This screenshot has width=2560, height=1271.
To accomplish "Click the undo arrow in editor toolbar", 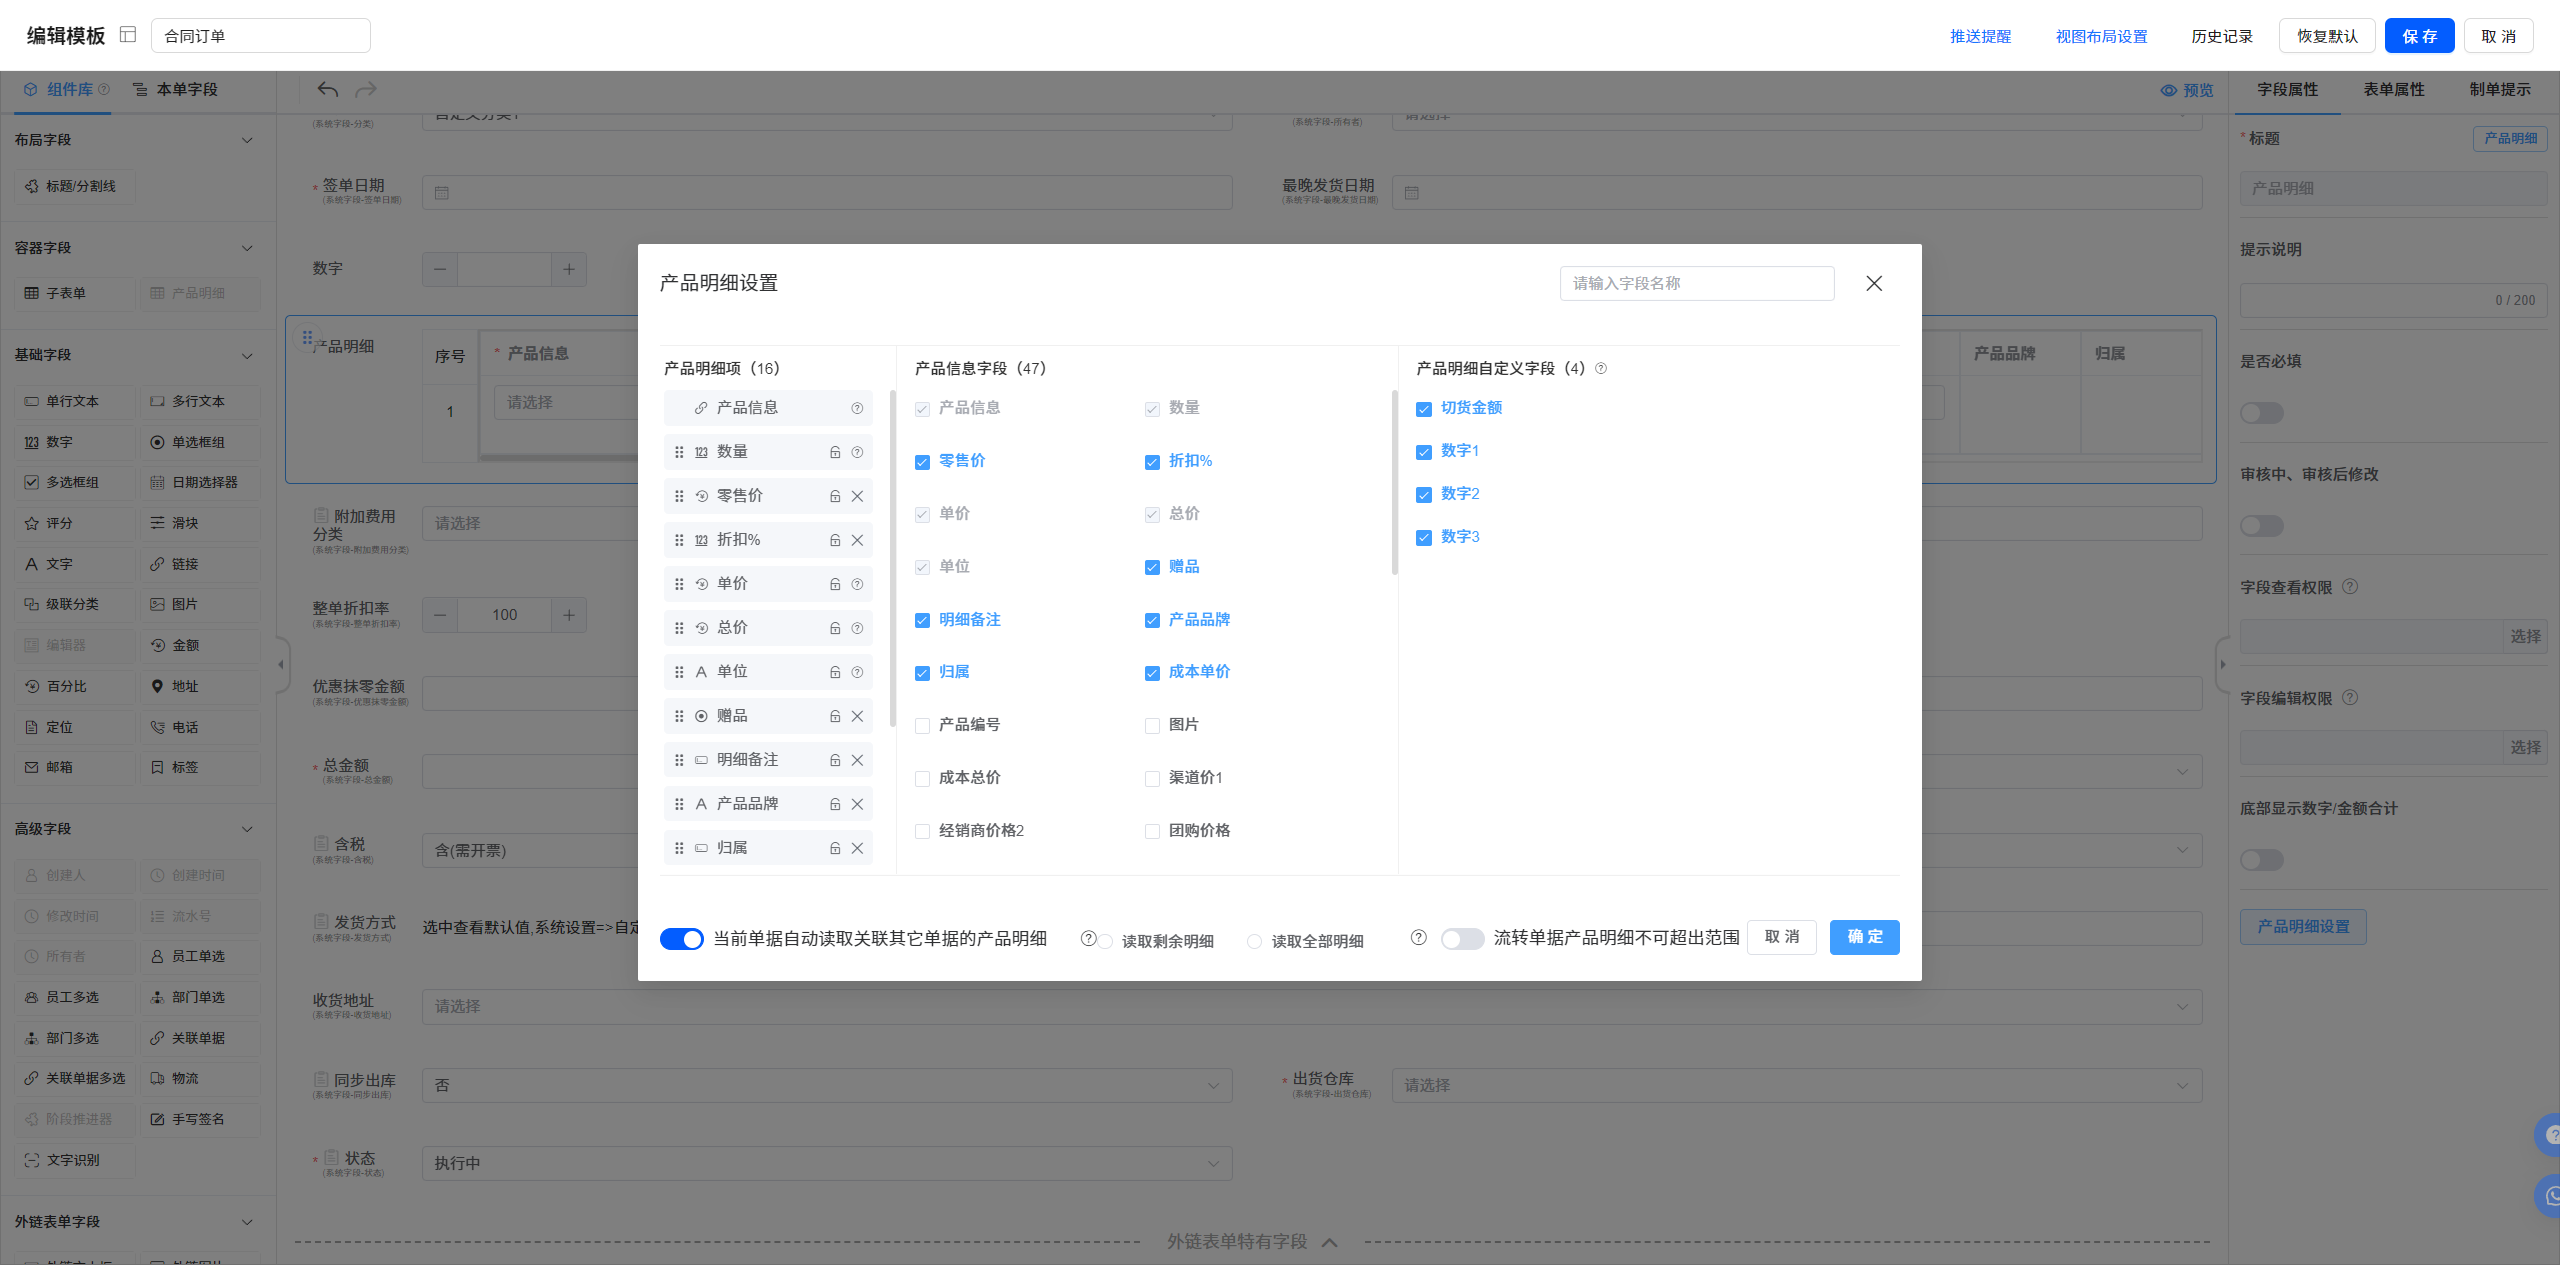I will pyautogui.click(x=328, y=90).
